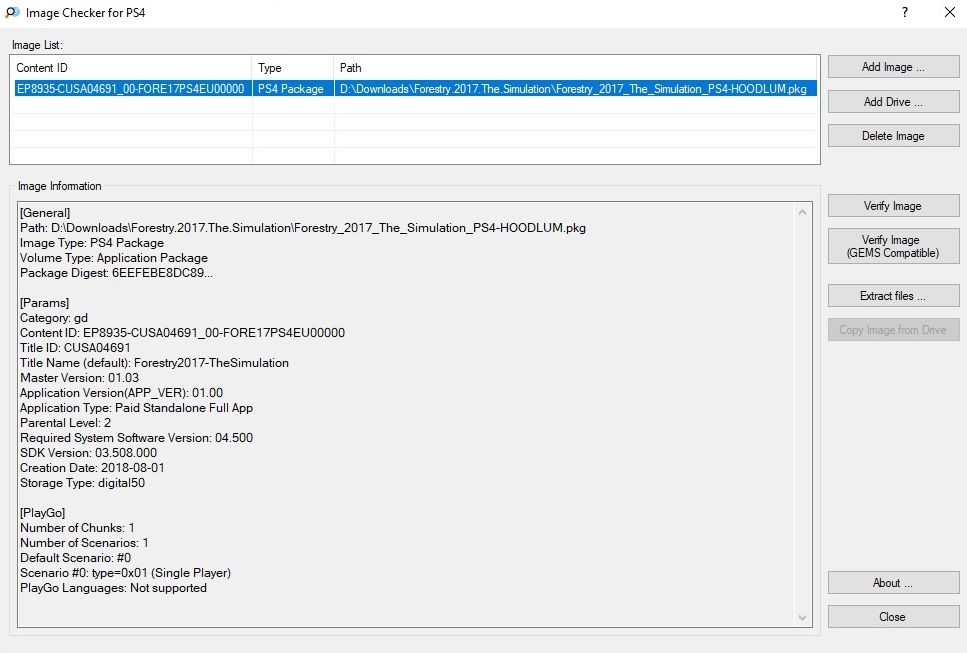Click the PlayGo Languages: Not supported line
This screenshot has width=967, height=653.
pos(113,588)
